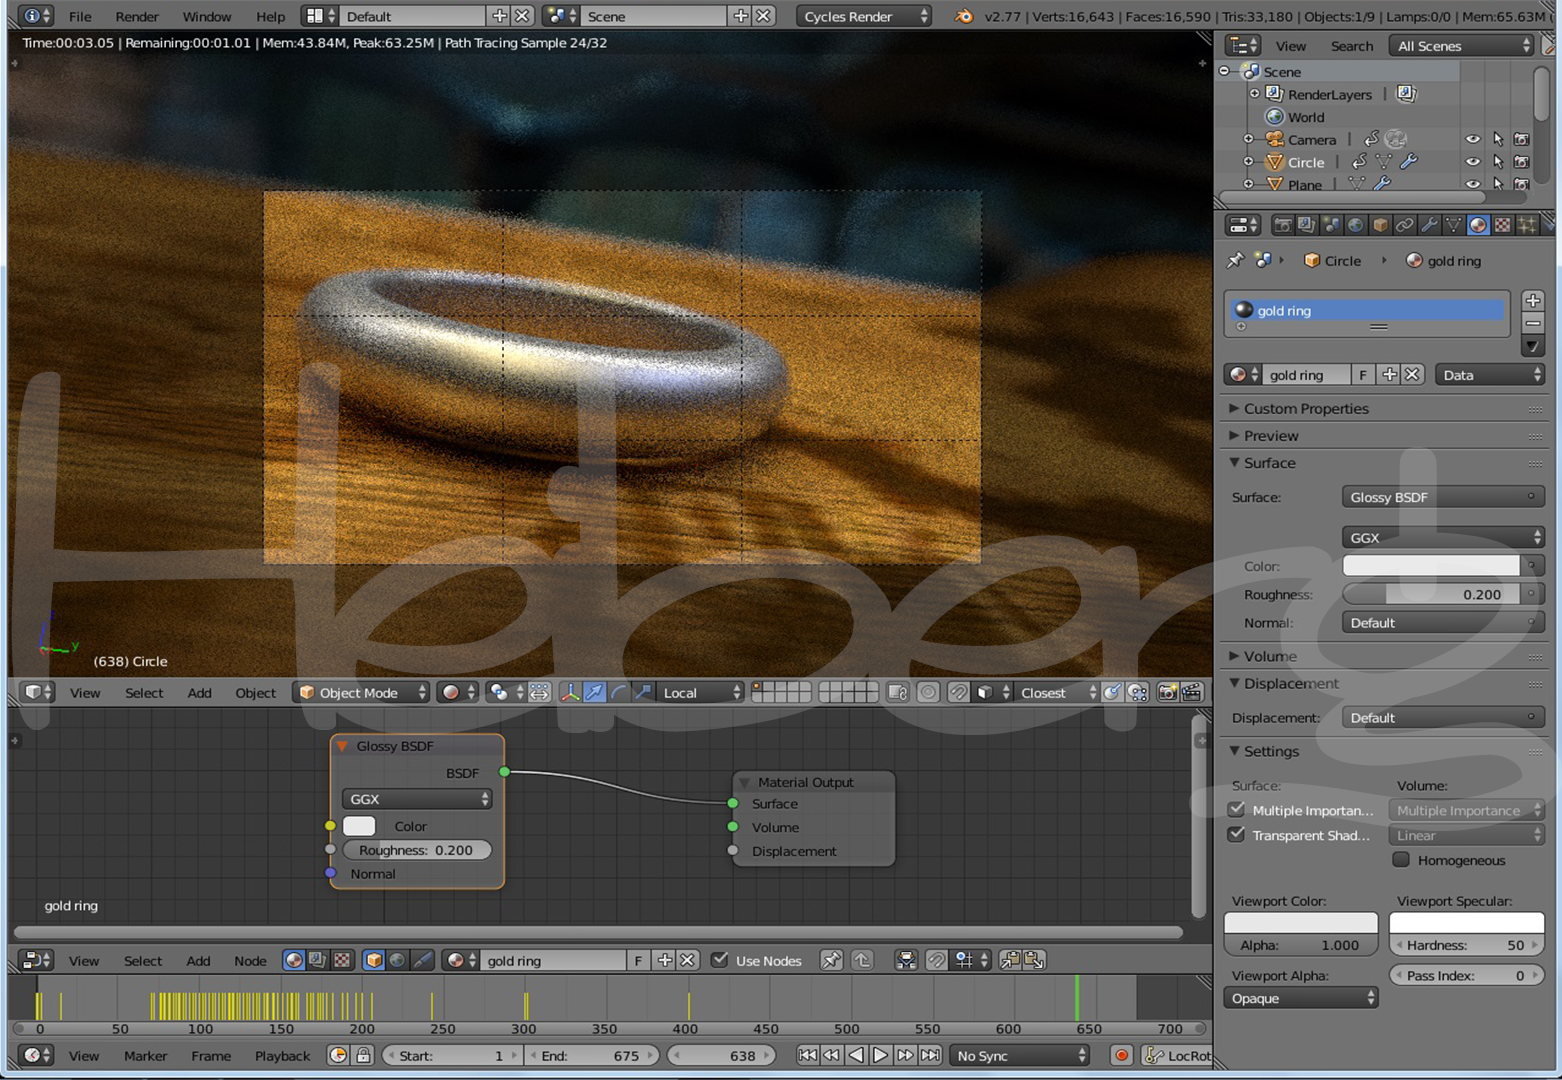The width and height of the screenshot is (1562, 1080).
Task: Click the add material slot plus button
Action: click(1532, 300)
